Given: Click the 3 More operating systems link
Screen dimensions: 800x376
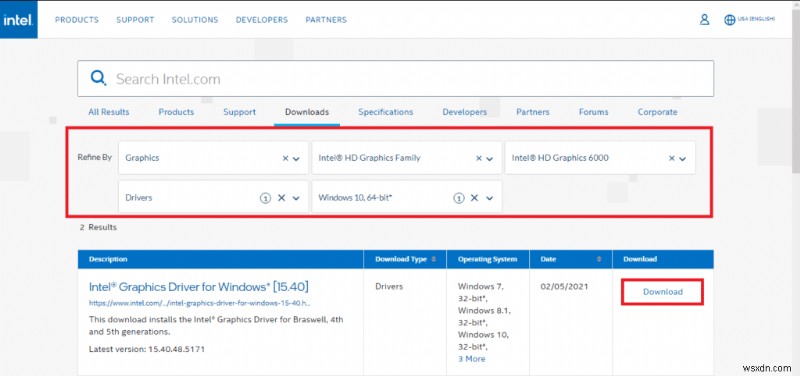Looking at the screenshot, I should point(471,359).
